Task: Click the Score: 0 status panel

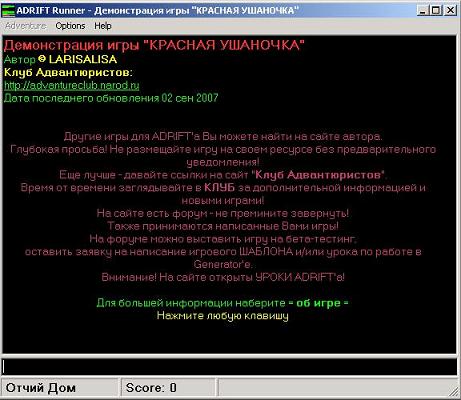Action: [x=169, y=388]
